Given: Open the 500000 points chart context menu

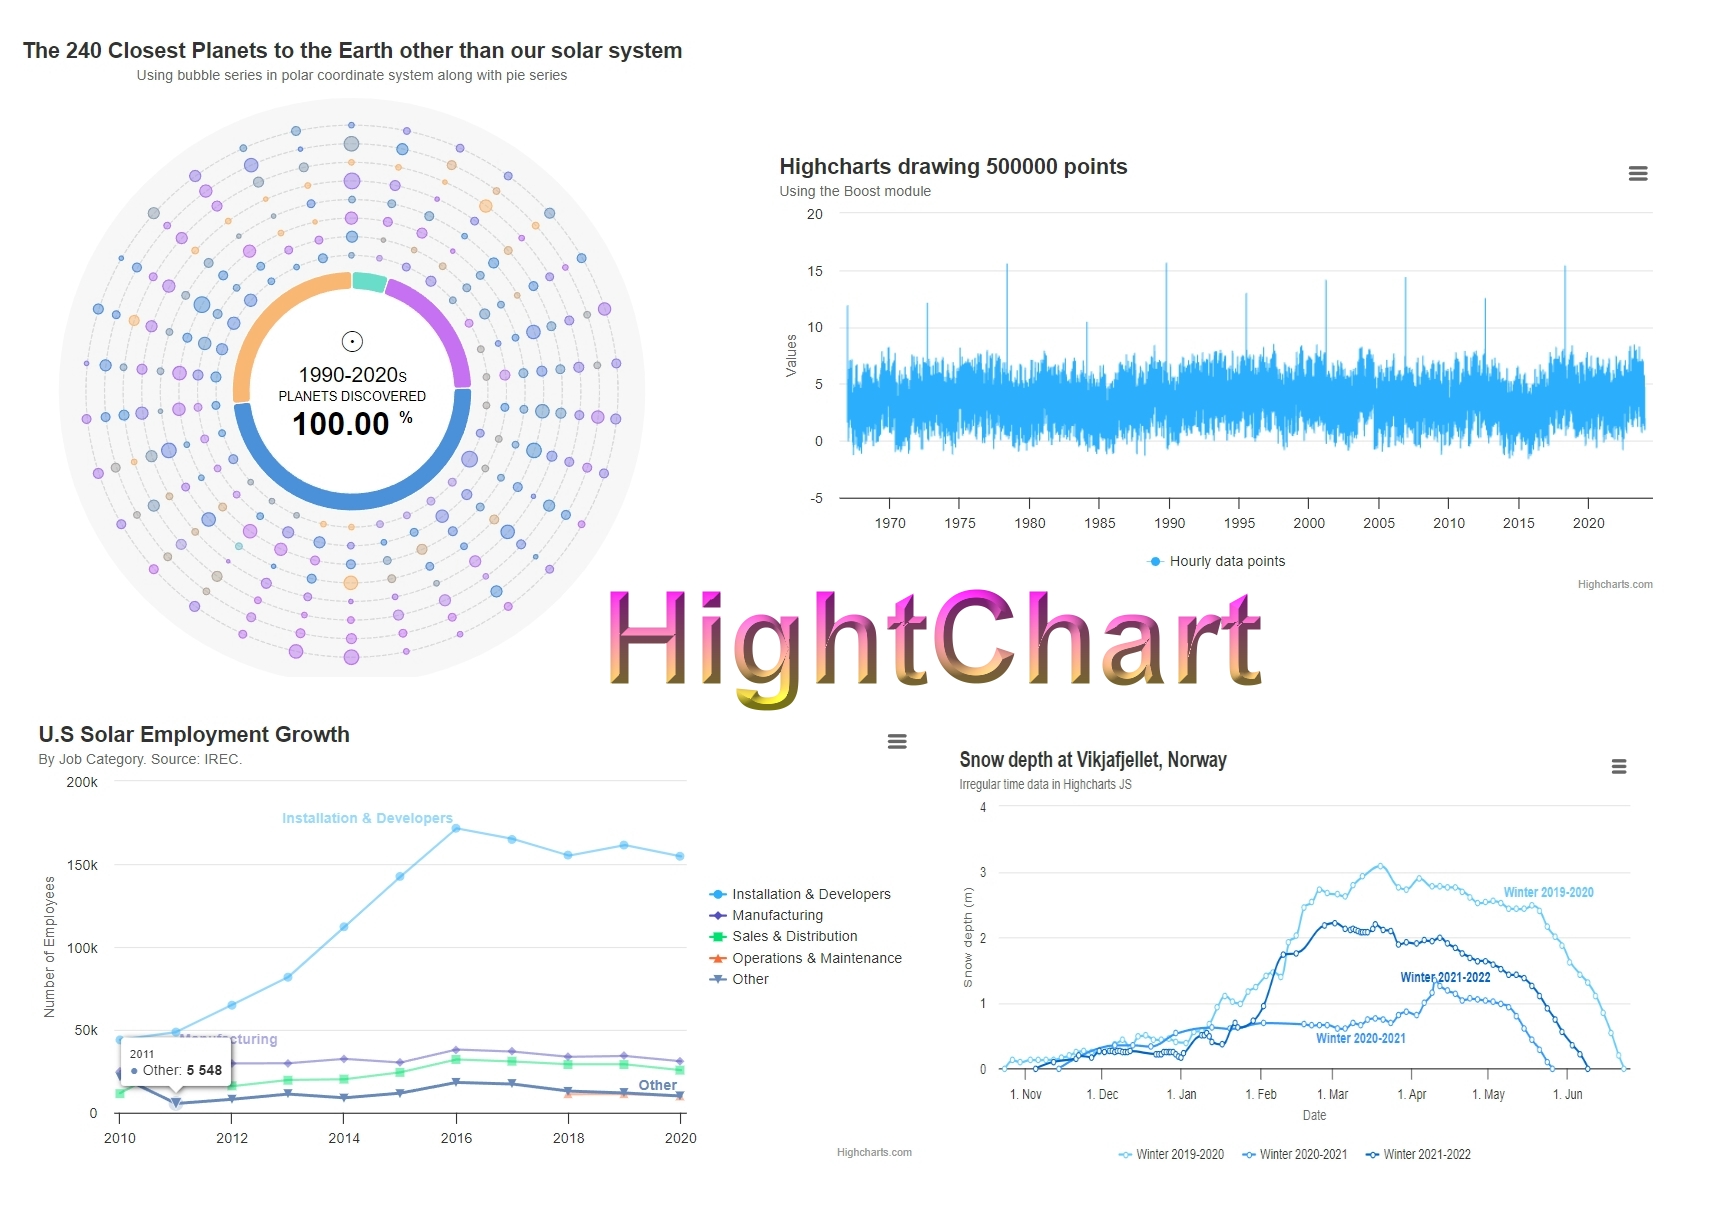Looking at the screenshot, I should coord(1637,174).
